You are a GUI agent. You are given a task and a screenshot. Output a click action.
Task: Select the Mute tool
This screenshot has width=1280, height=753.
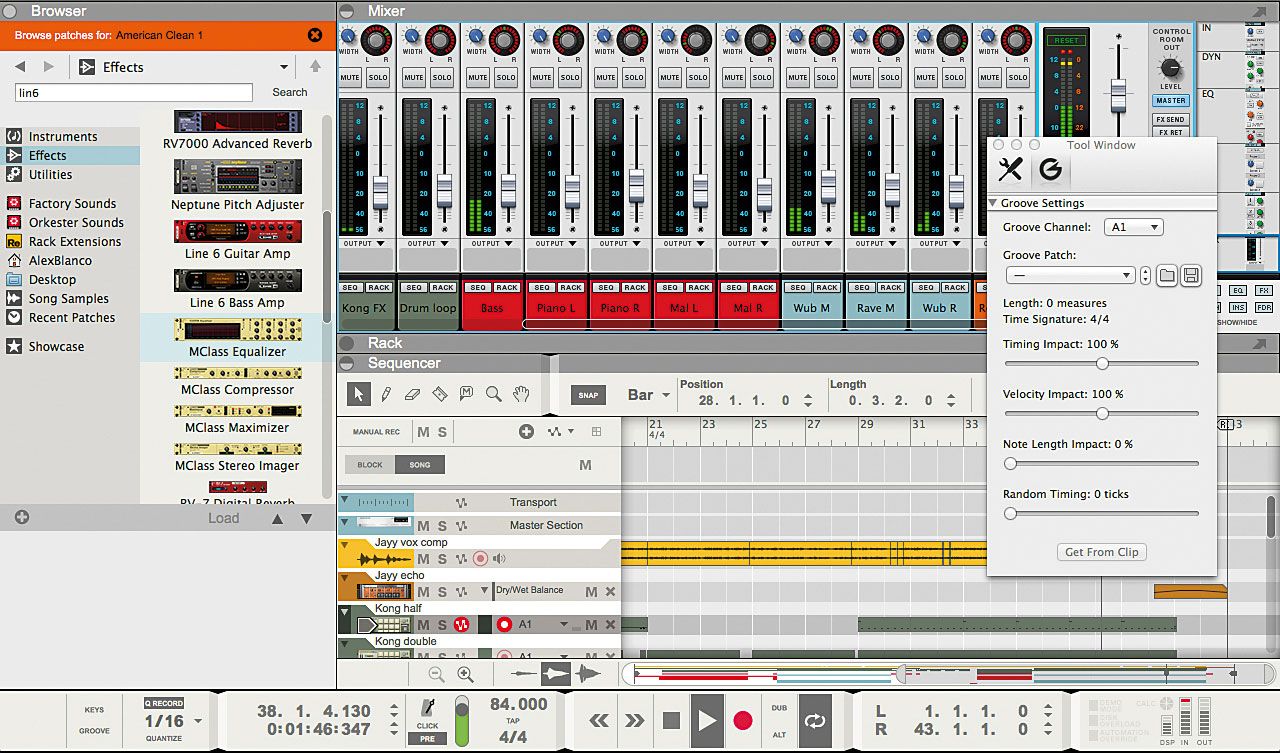coord(466,394)
